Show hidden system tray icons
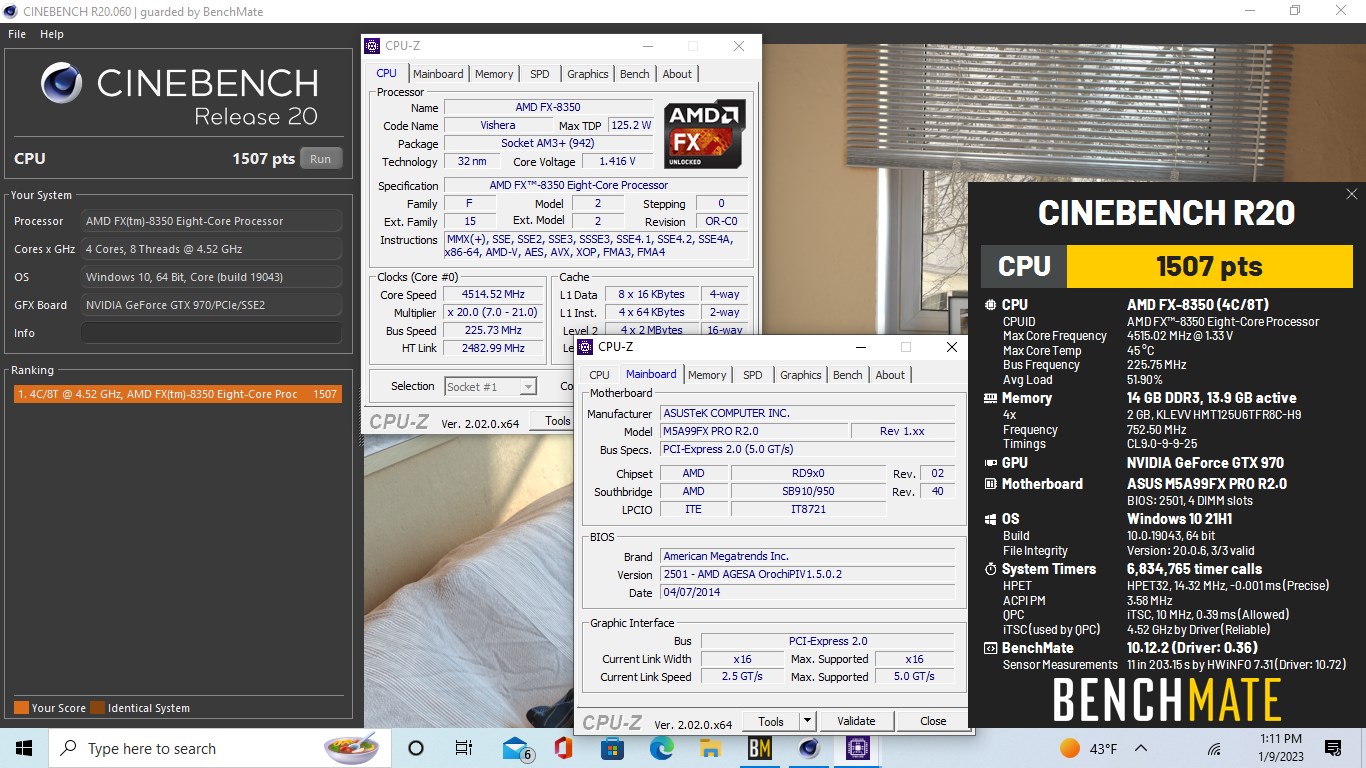 click(x=1141, y=748)
